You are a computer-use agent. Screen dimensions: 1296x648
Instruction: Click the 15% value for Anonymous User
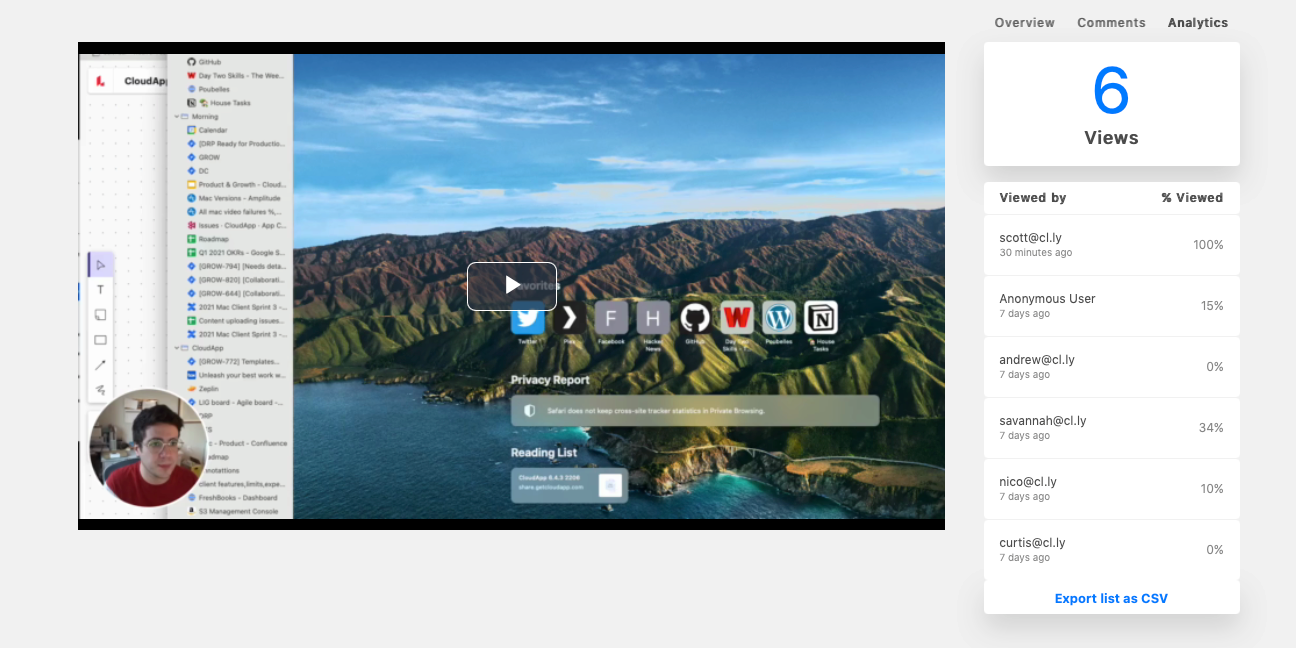click(1212, 306)
